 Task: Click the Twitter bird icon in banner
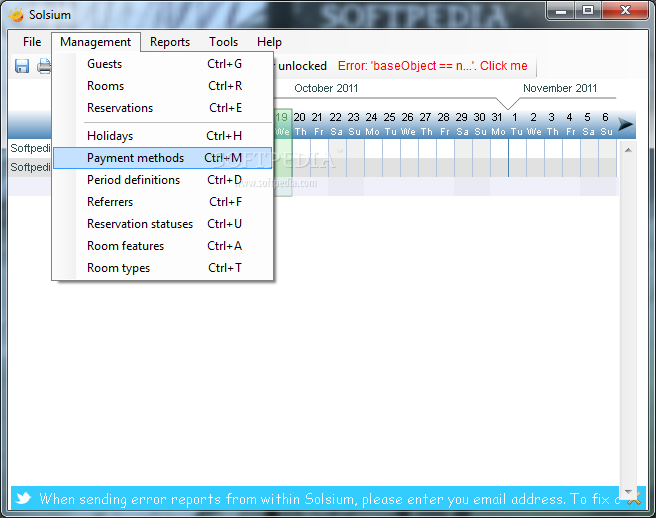point(23,498)
